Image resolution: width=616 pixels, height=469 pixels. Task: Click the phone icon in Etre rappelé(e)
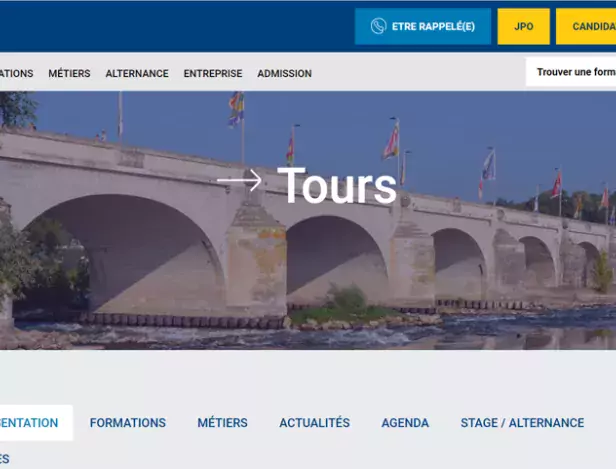pyautogui.click(x=378, y=26)
